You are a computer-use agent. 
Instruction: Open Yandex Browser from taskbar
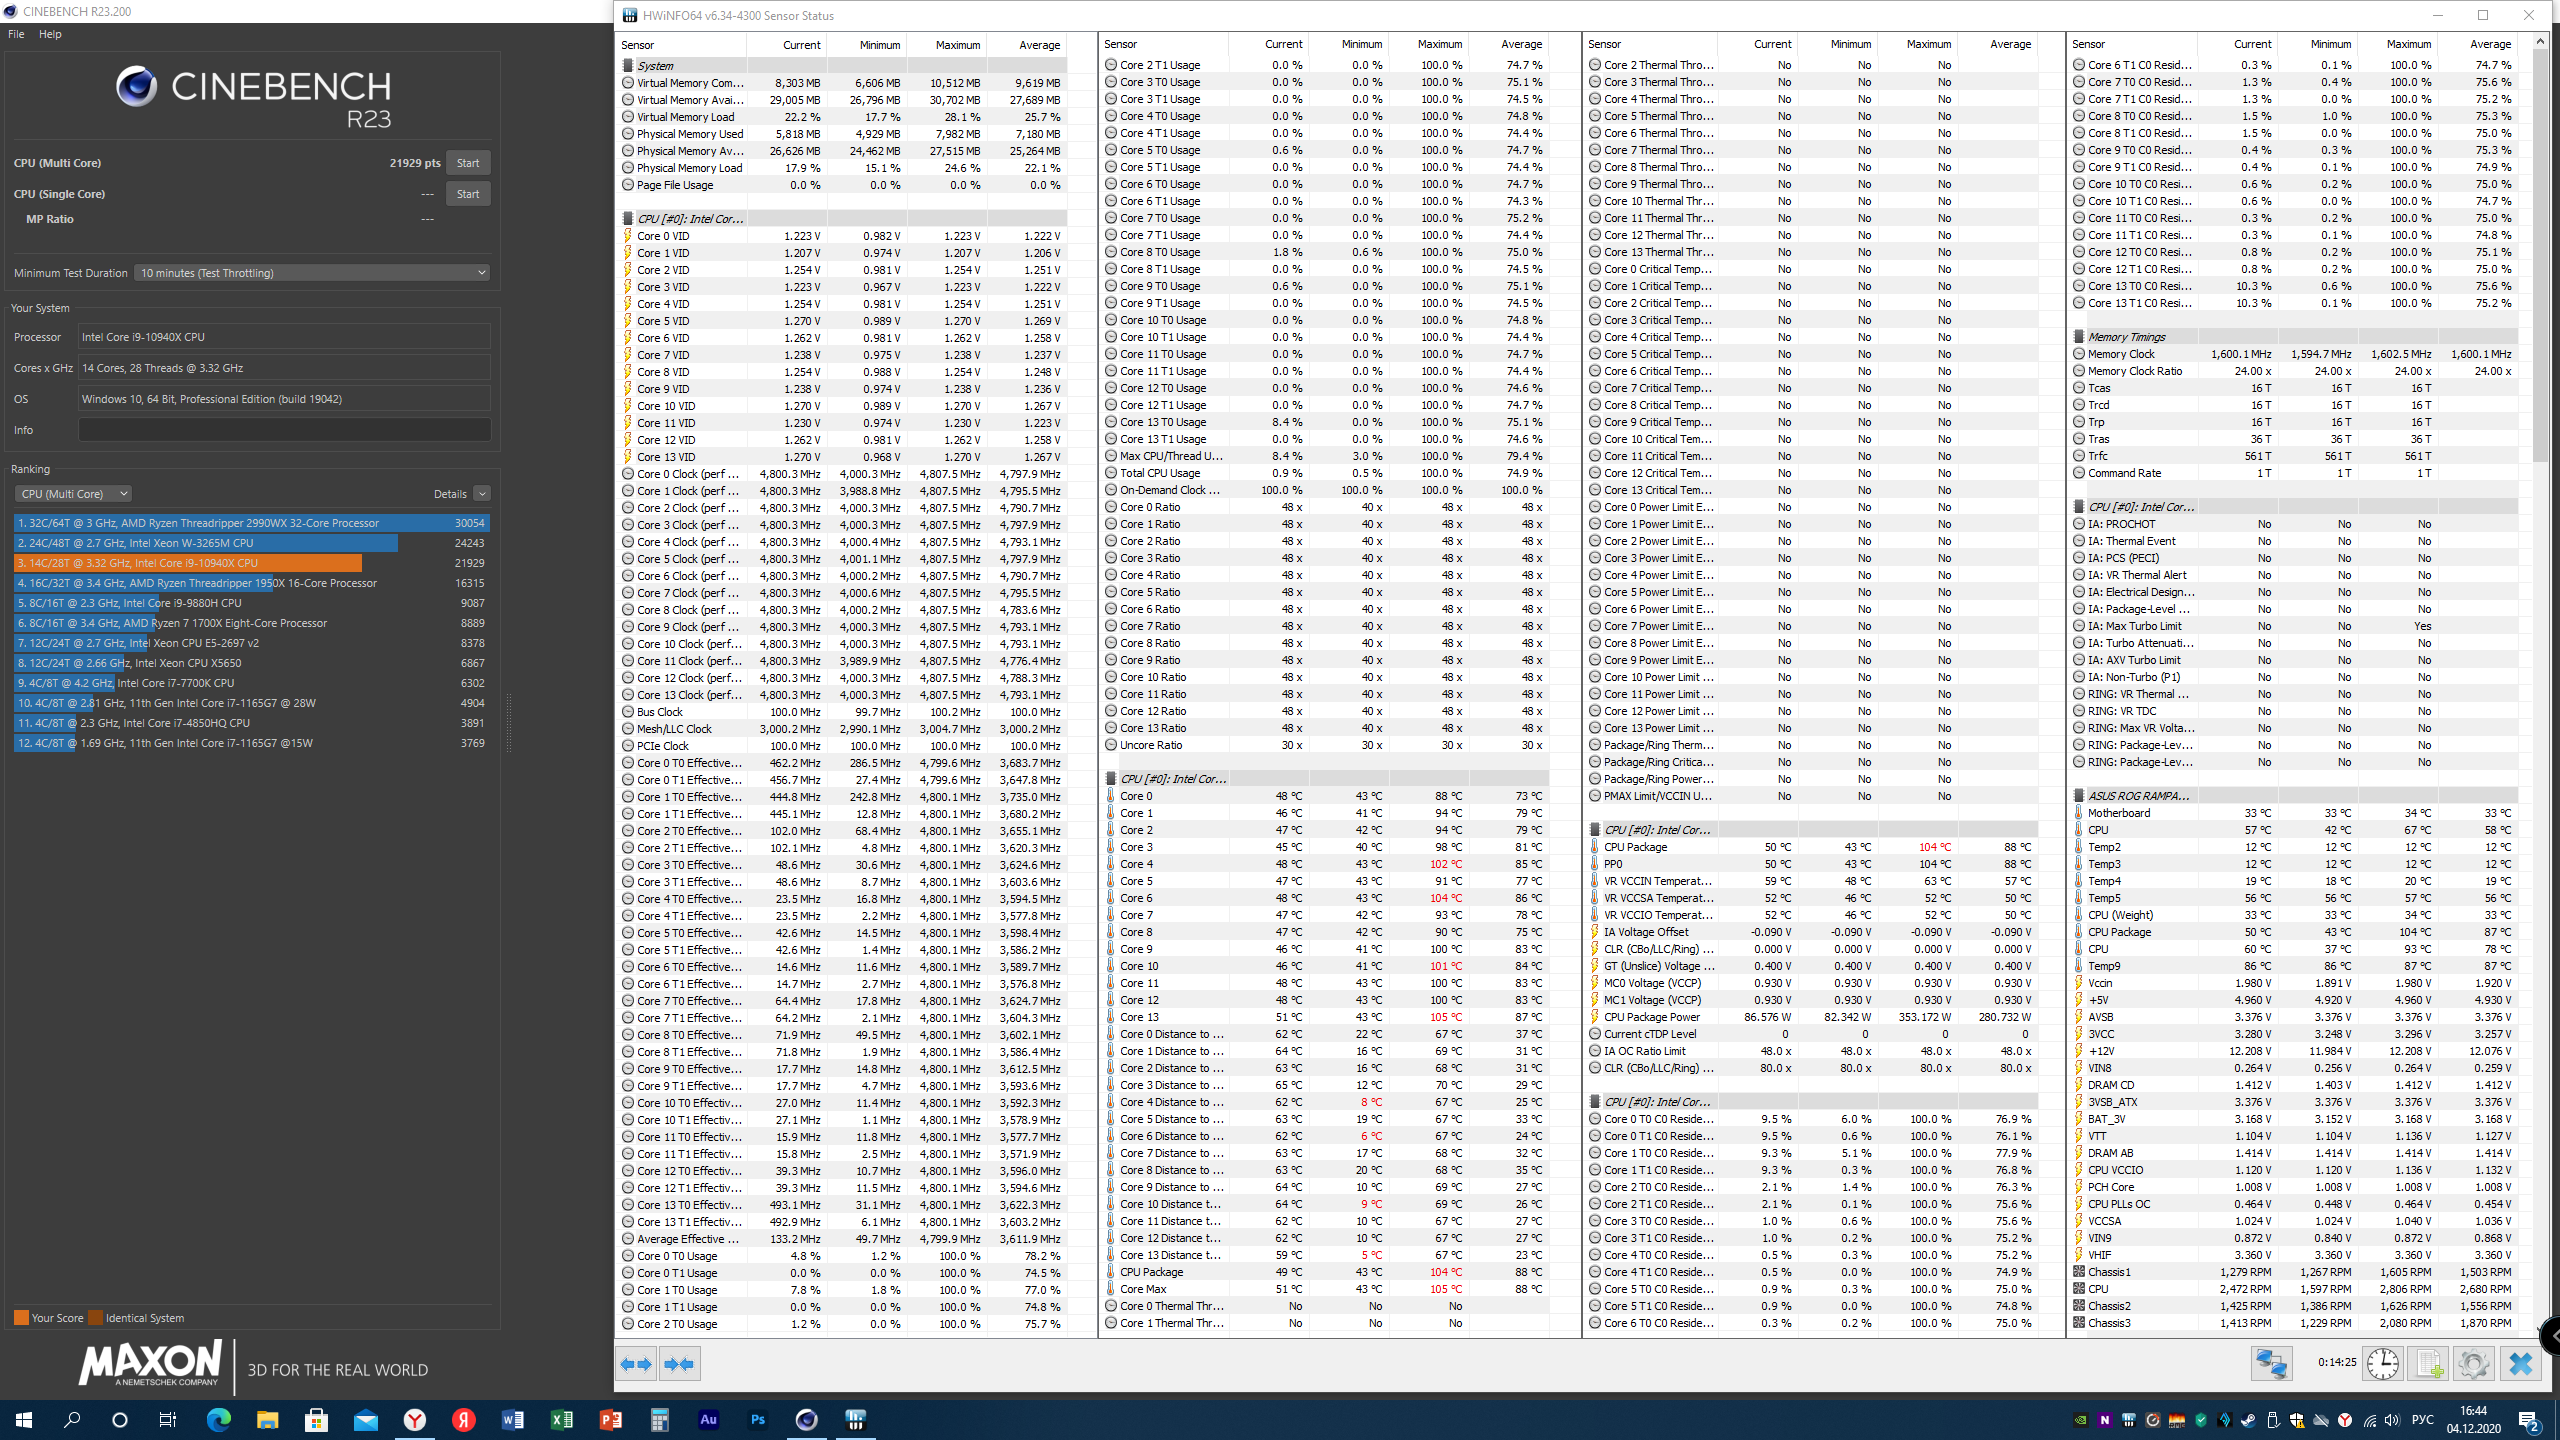click(414, 1420)
